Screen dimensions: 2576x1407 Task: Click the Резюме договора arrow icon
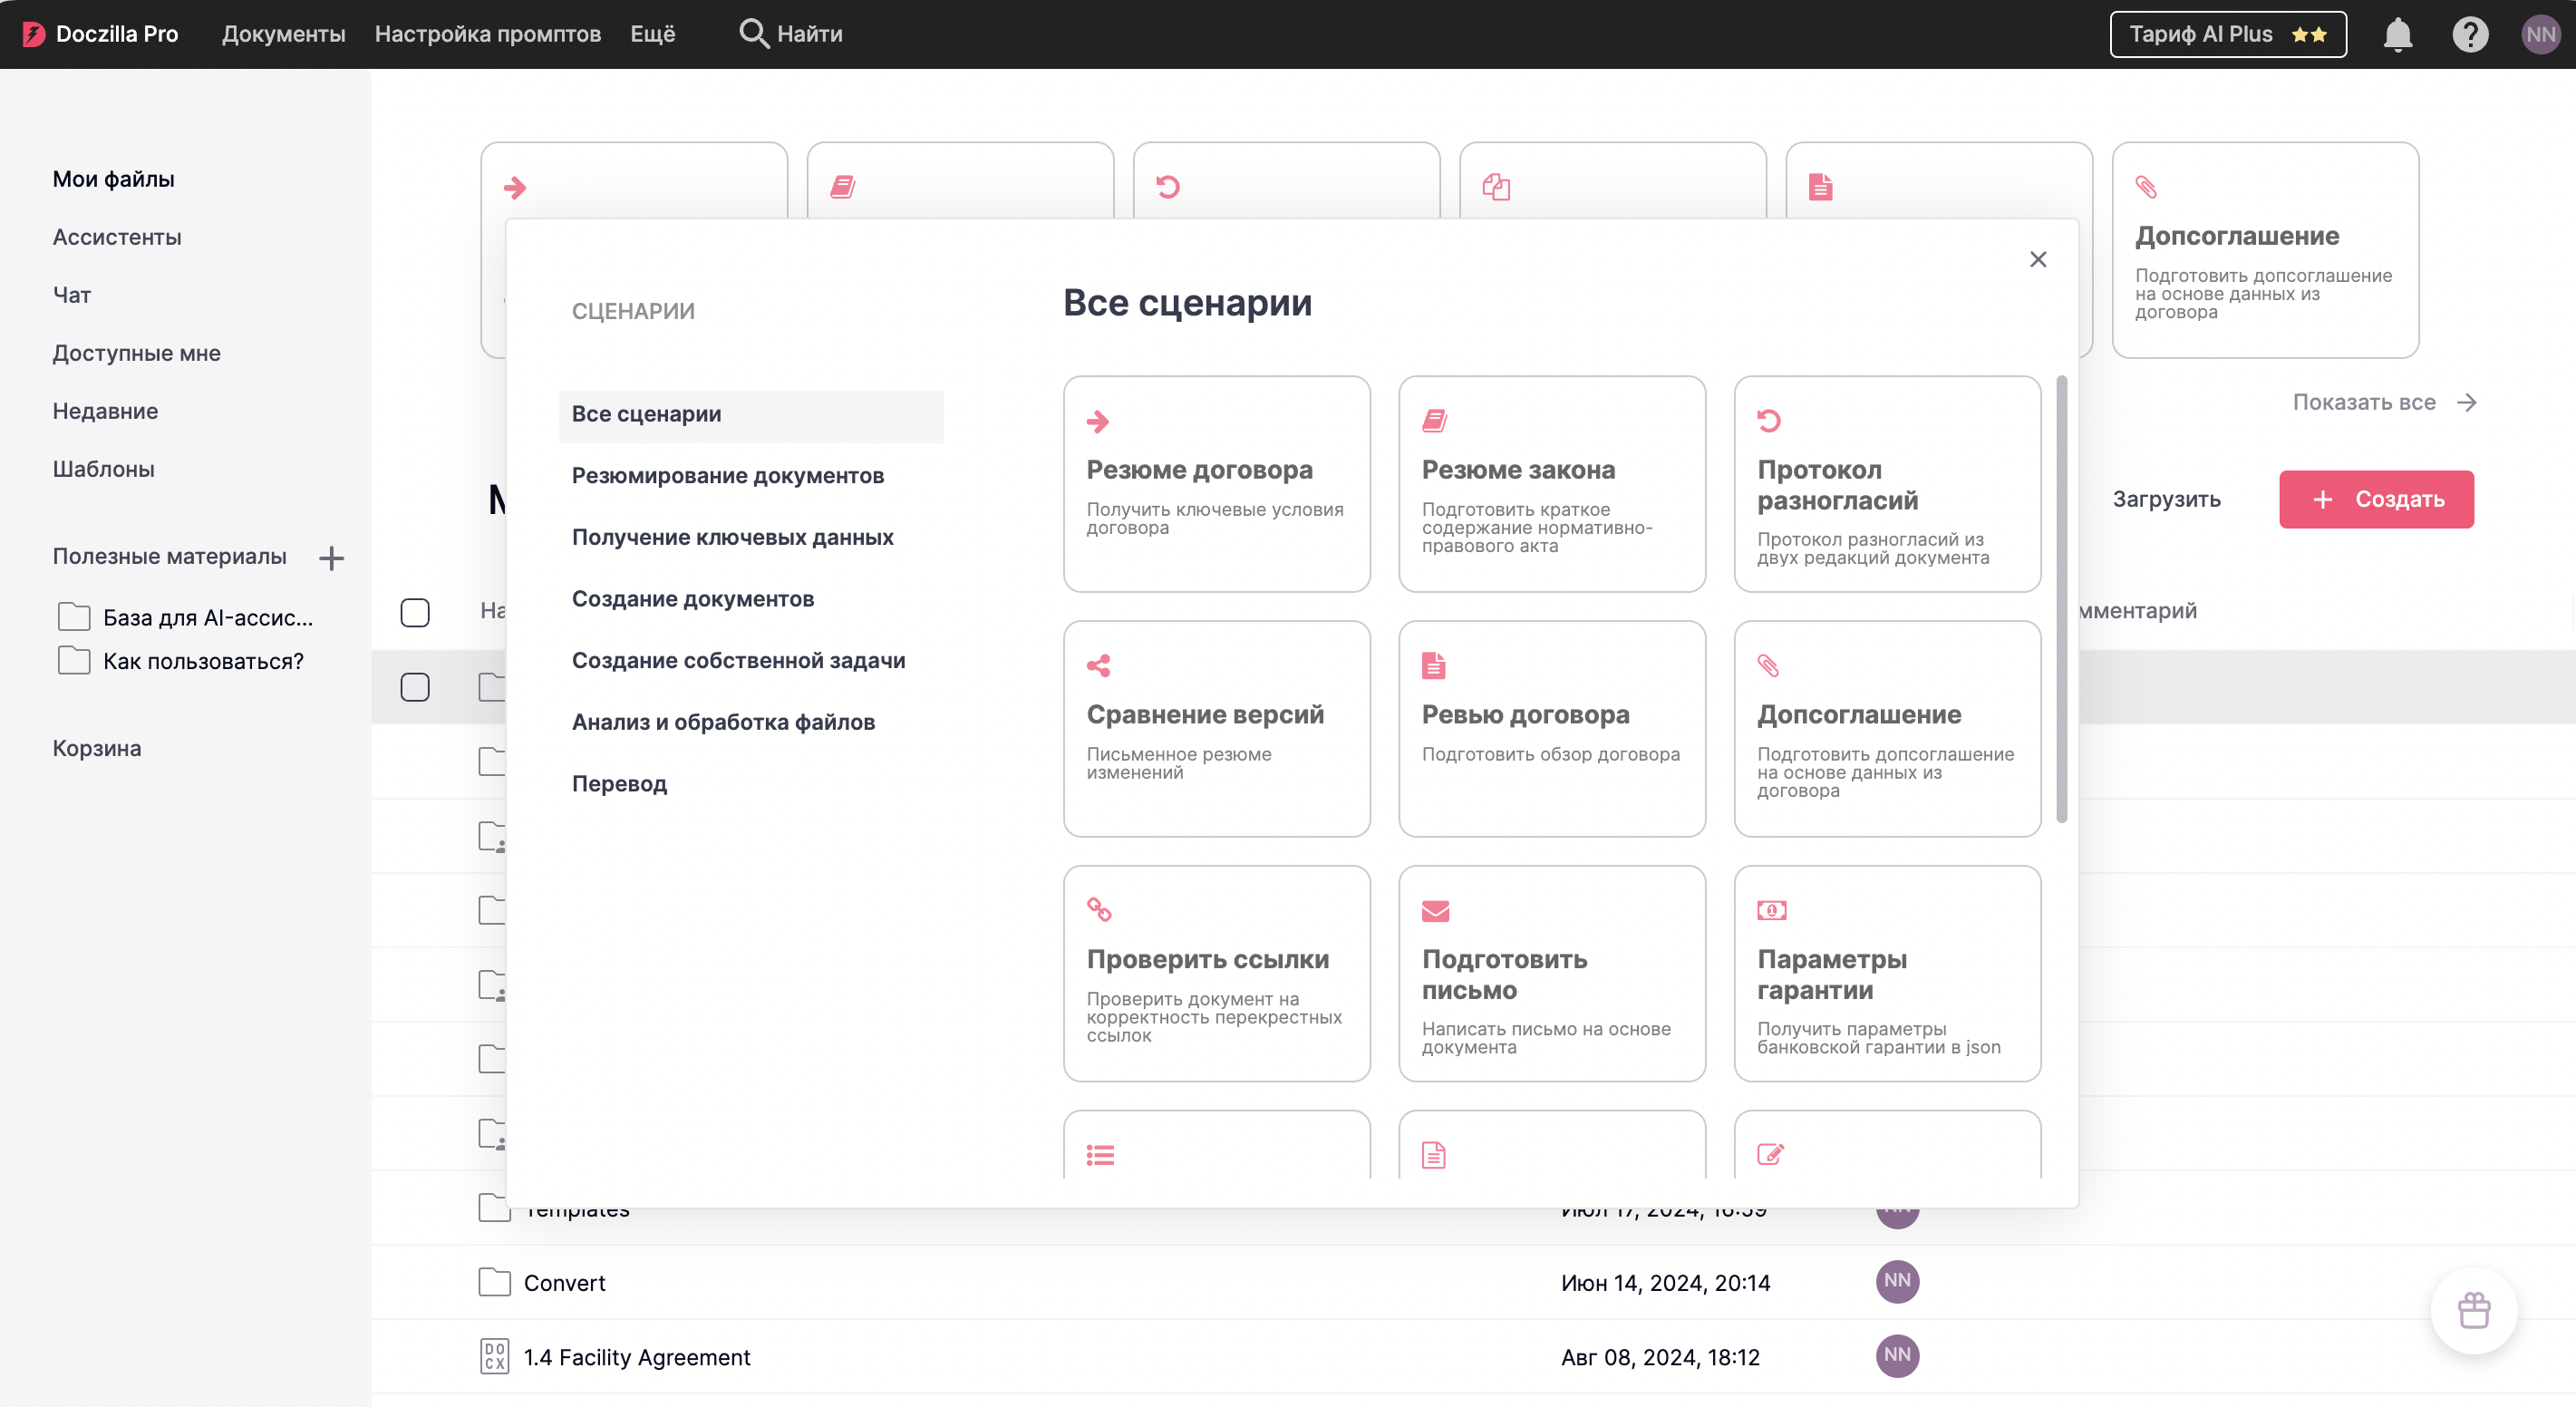[1098, 421]
